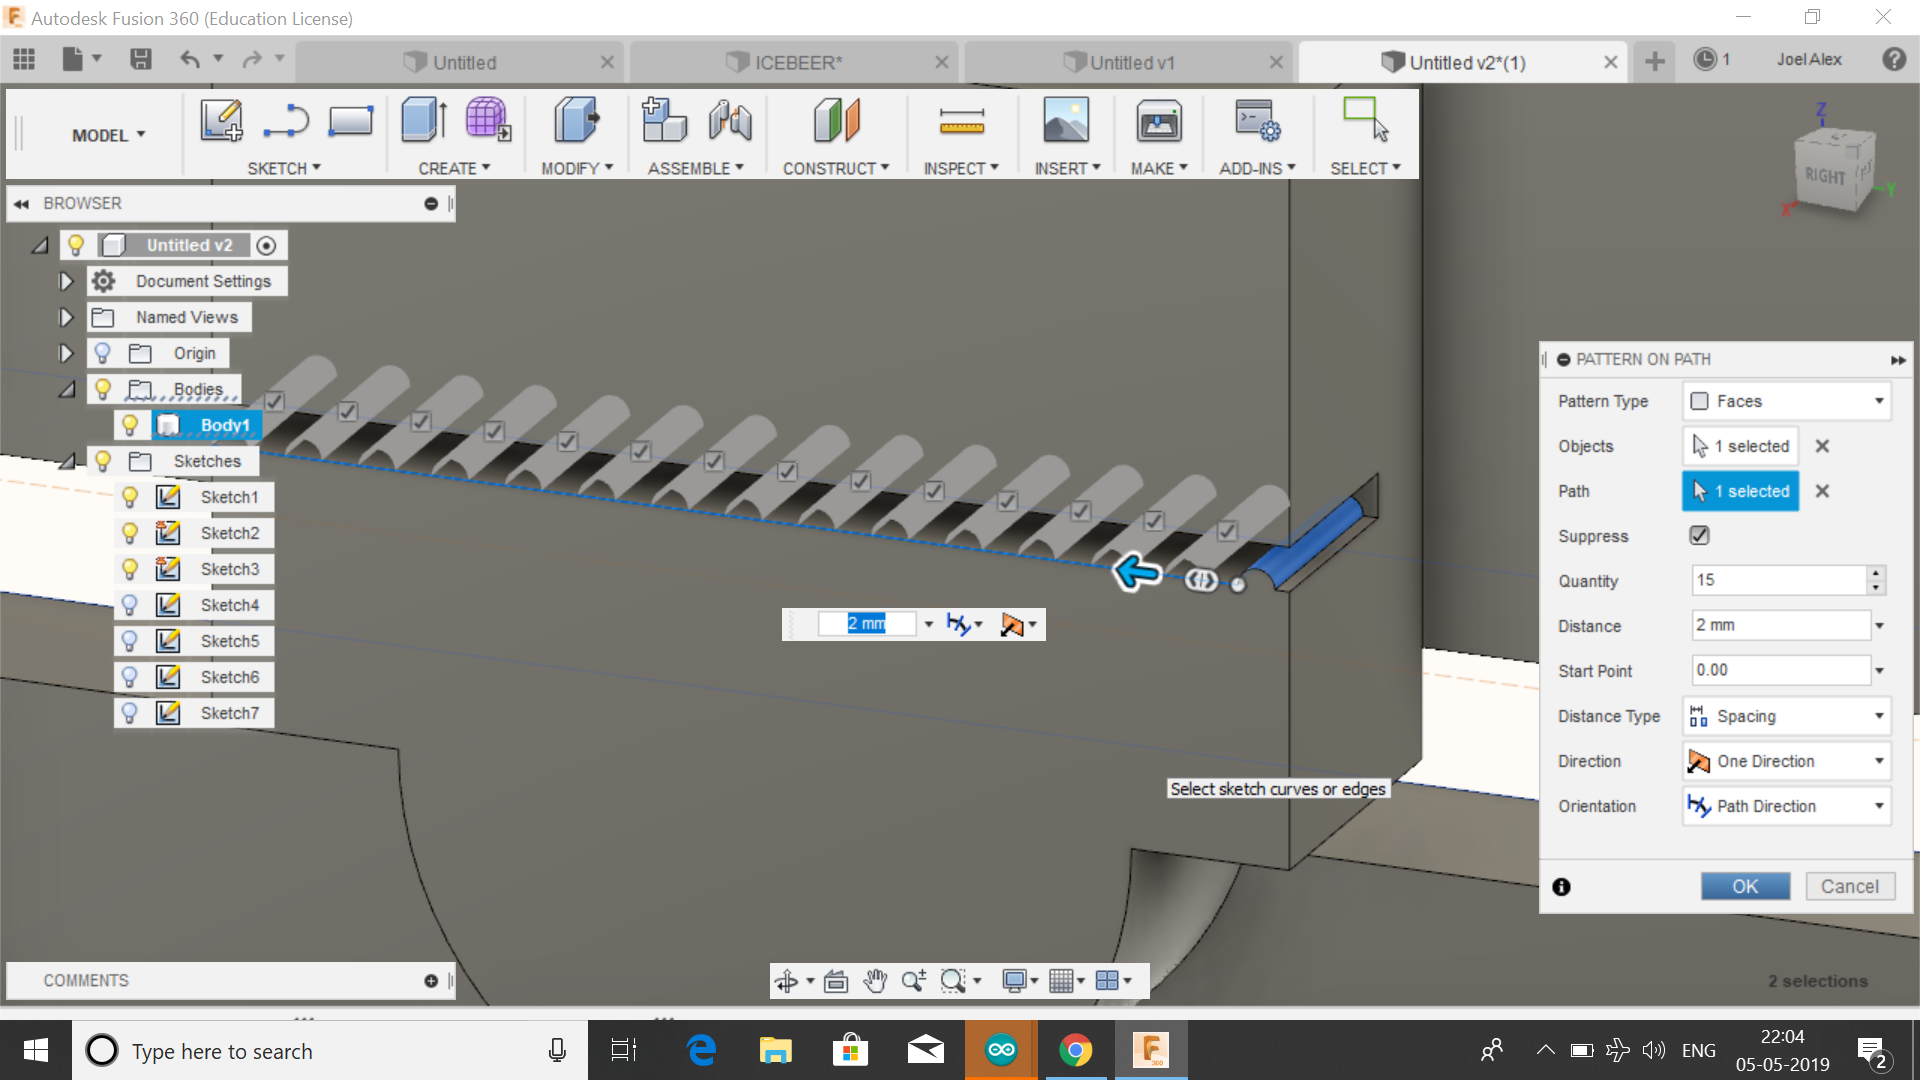1920x1080 pixels.
Task: Open the CONSTRUCT menu
Action: coord(835,168)
